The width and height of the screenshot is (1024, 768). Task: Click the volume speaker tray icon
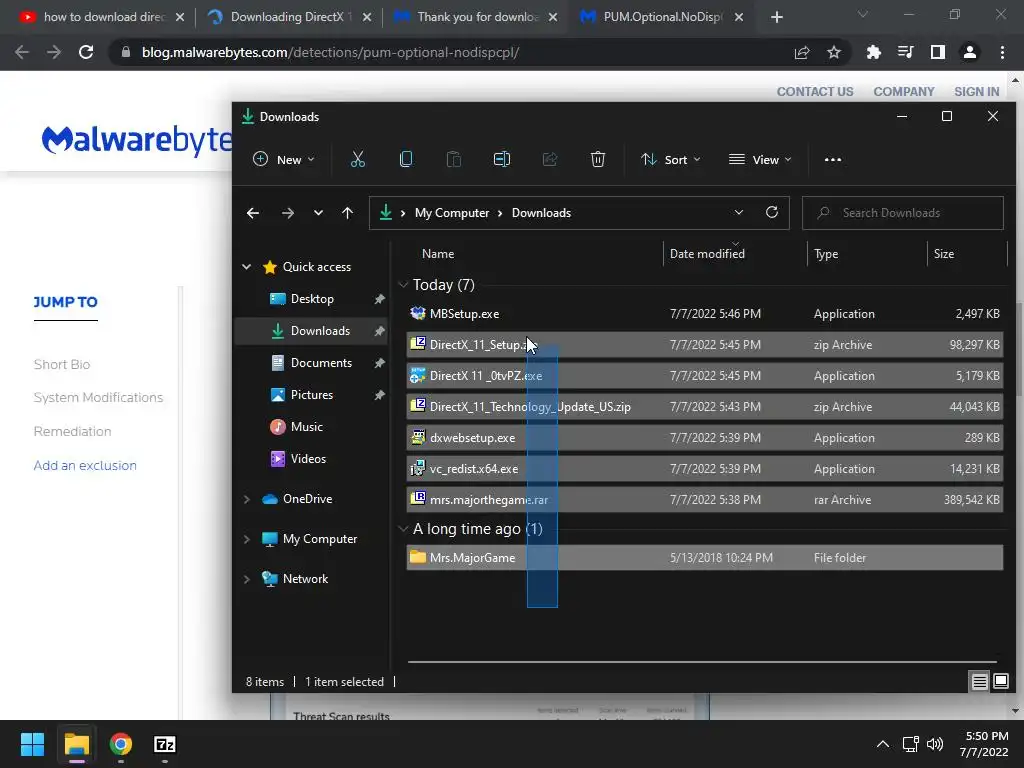935,744
